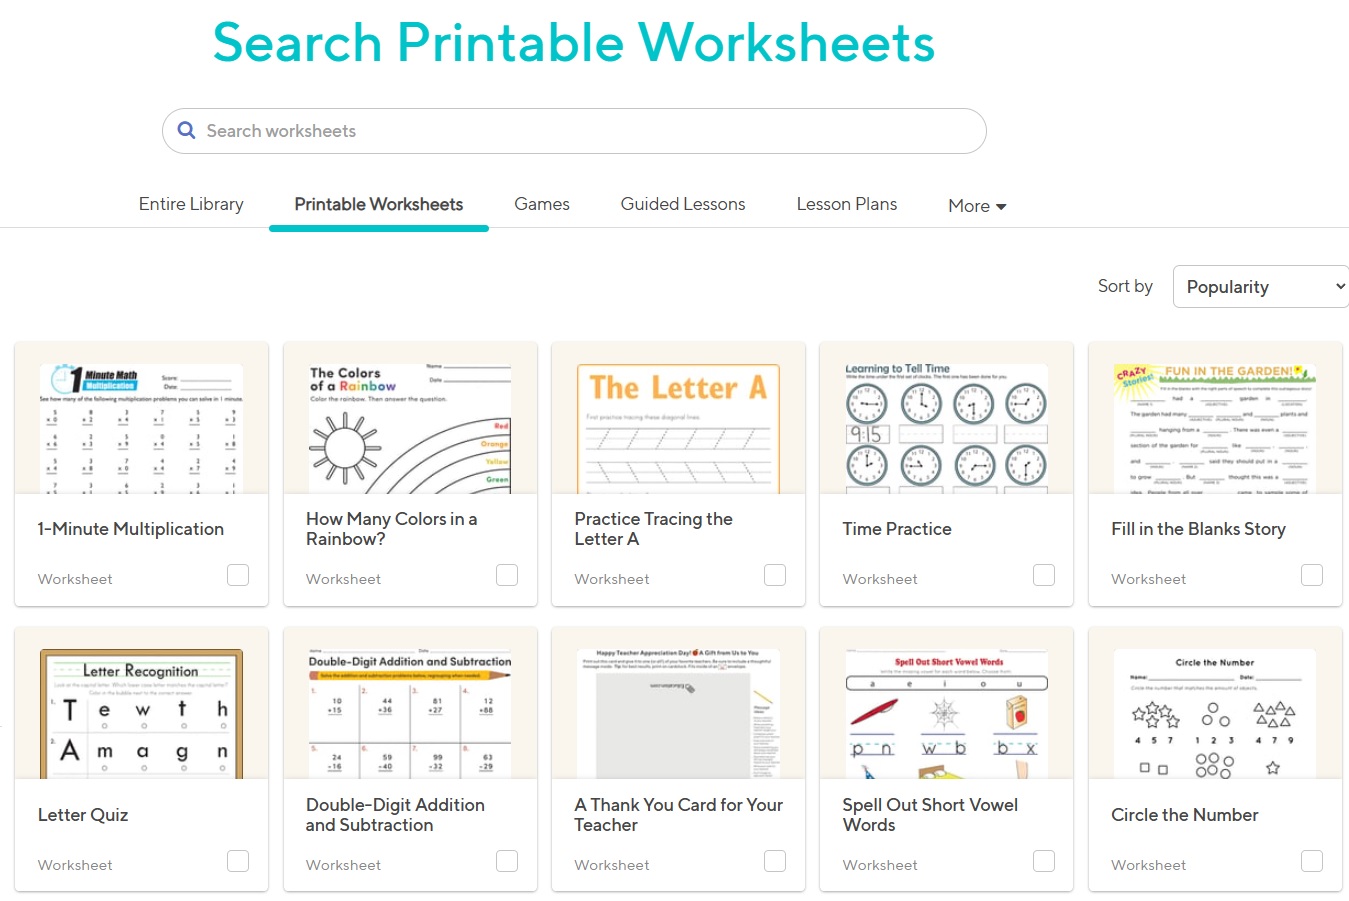Switch to the Games tab

click(541, 203)
